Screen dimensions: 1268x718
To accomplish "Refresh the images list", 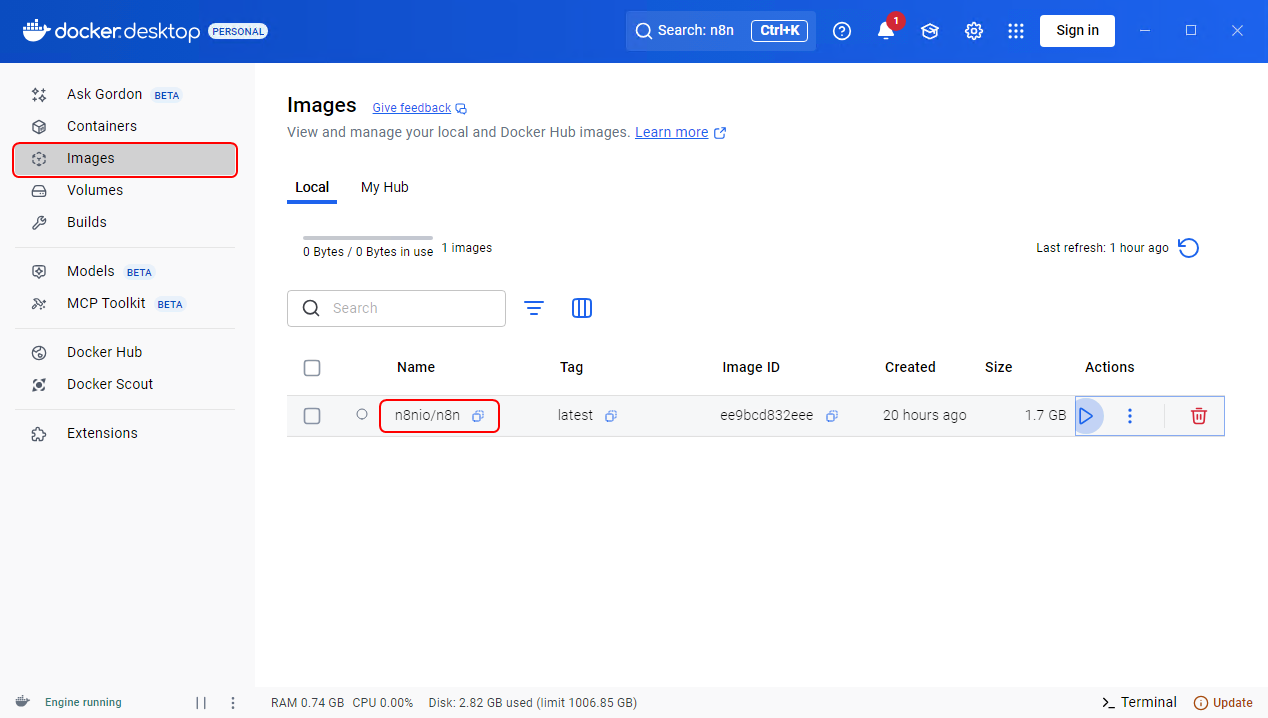I will click(x=1188, y=248).
